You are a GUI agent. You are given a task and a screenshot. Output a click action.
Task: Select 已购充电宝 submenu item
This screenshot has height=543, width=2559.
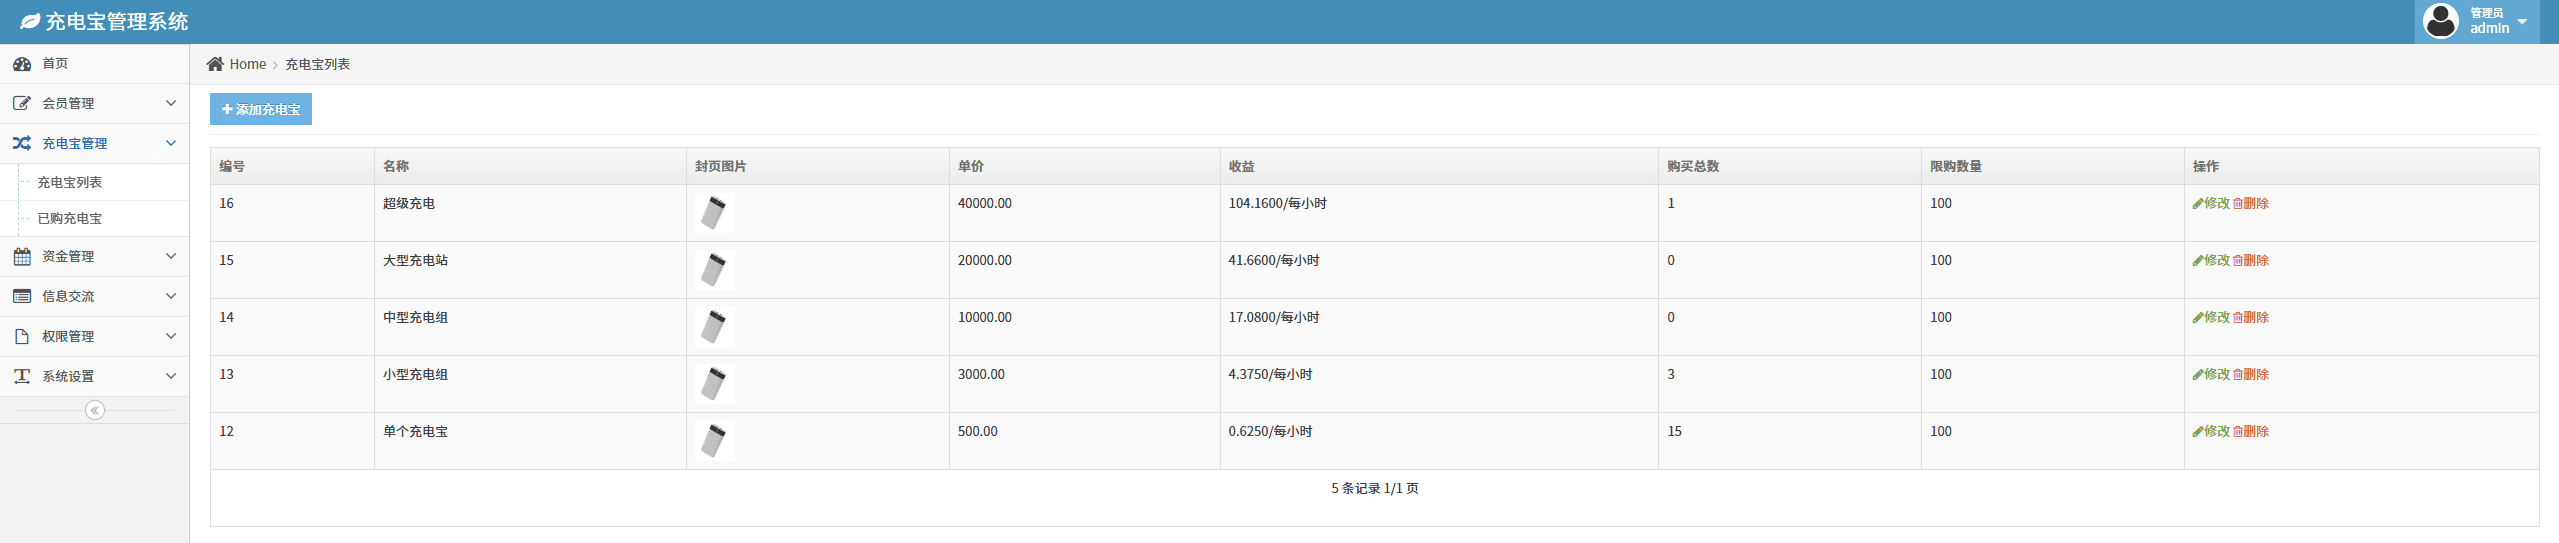pyautogui.click(x=70, y=218)
